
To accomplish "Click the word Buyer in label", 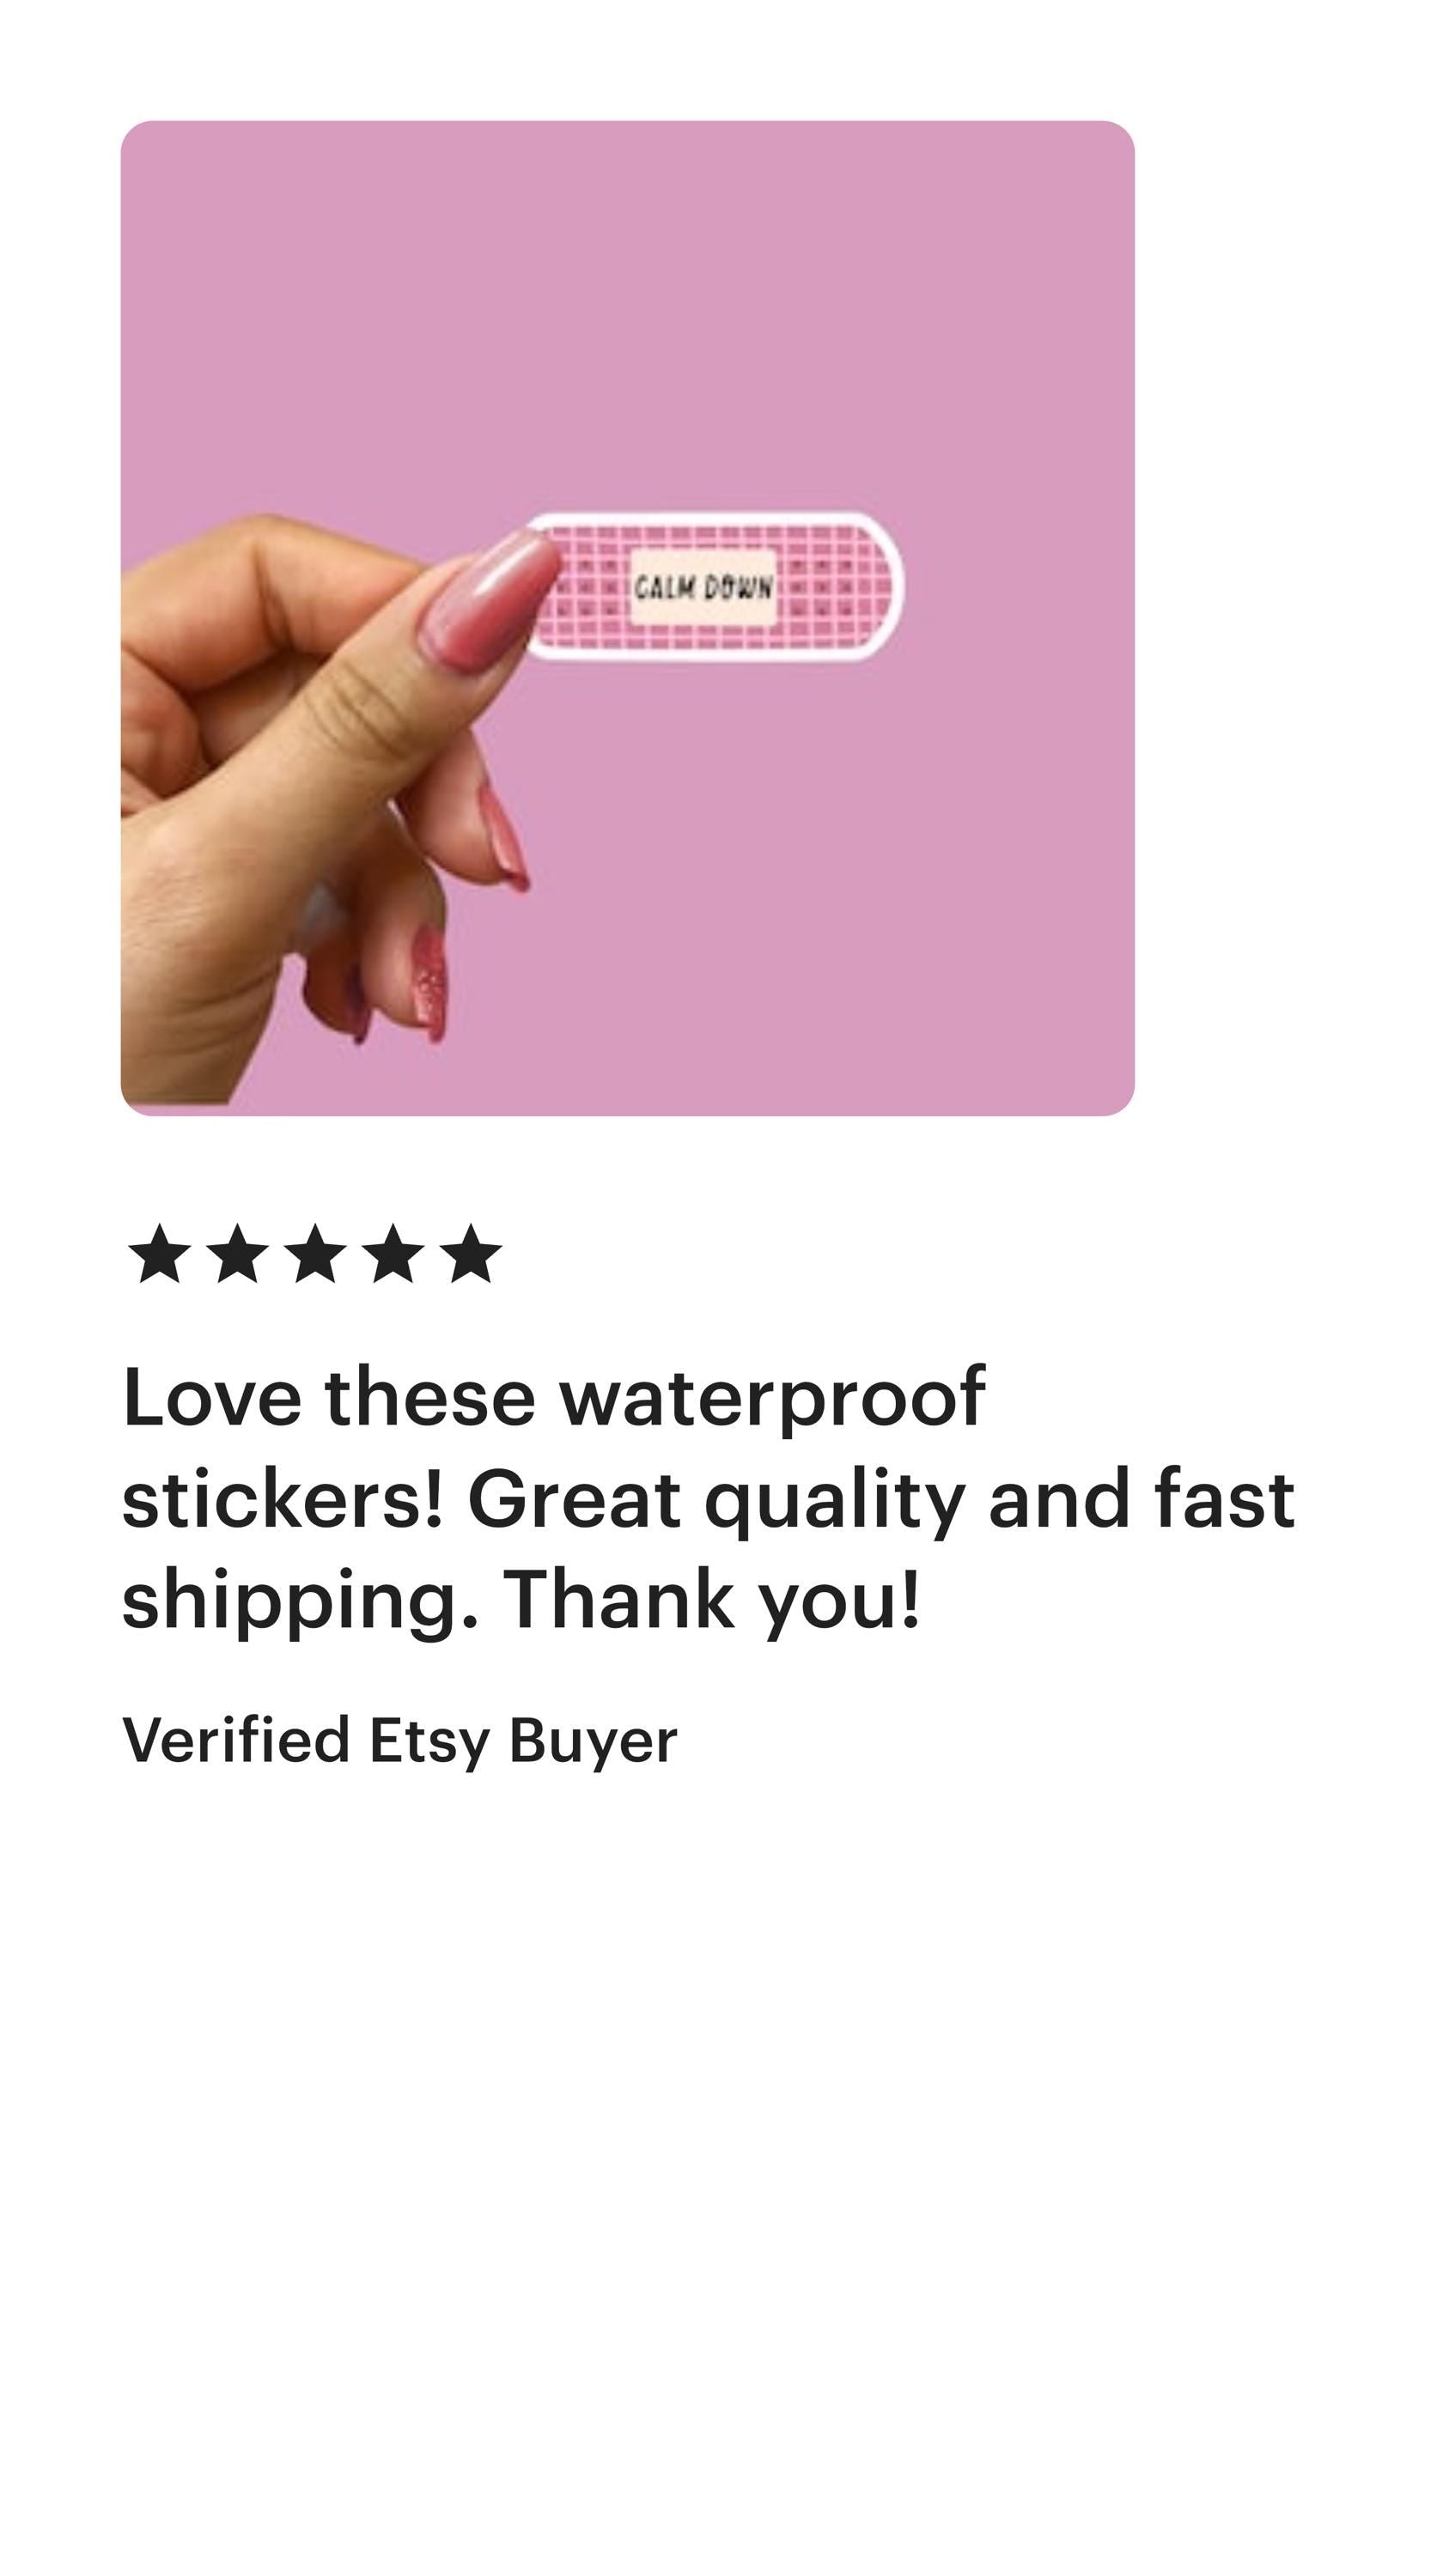I will coord(593,1741).
